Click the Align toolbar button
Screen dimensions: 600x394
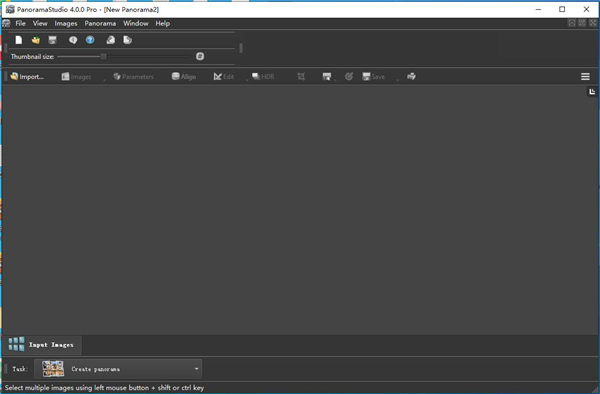[x=184, y=77]
